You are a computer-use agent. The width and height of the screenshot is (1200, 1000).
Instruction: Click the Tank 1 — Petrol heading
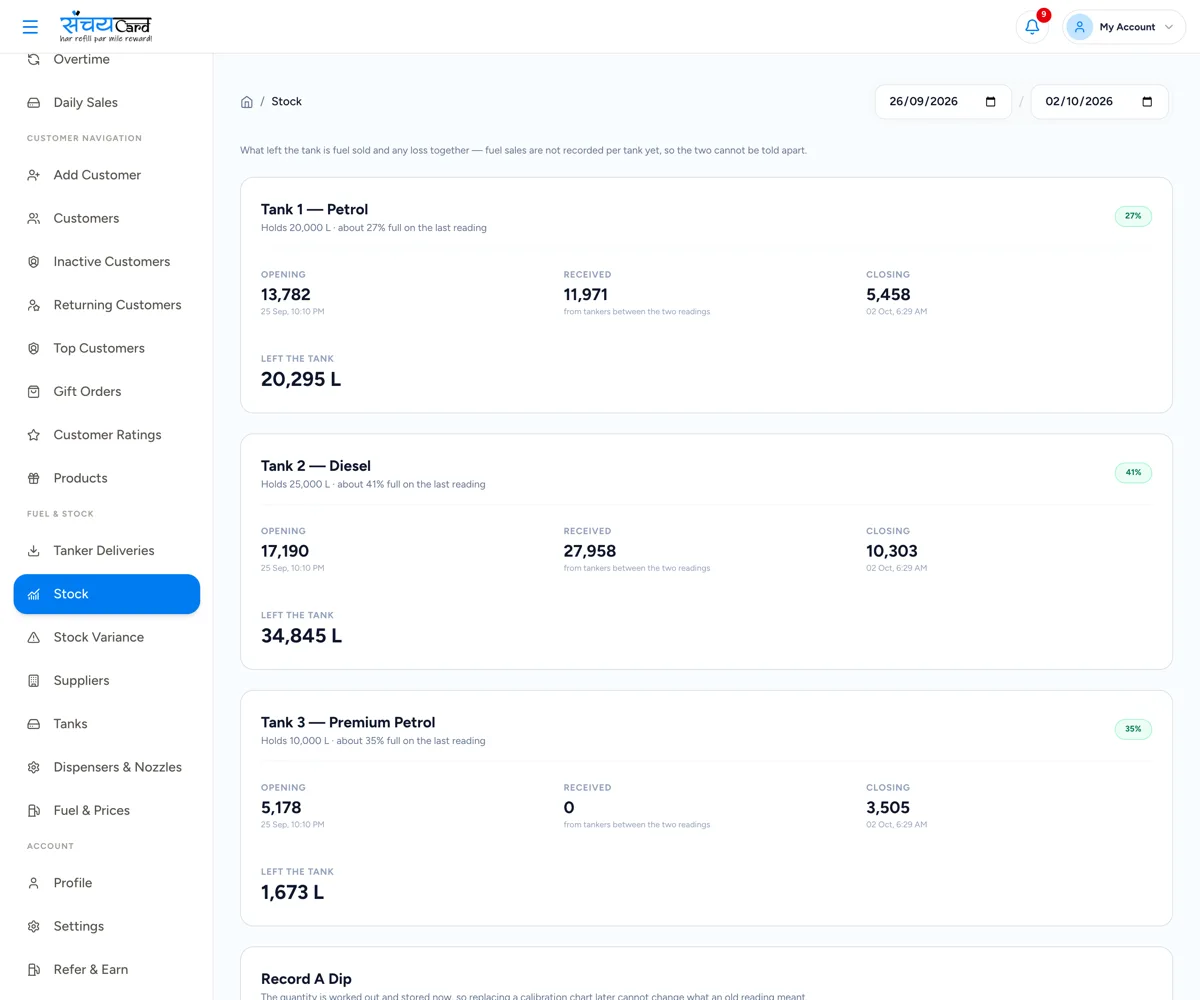(314, 209)
